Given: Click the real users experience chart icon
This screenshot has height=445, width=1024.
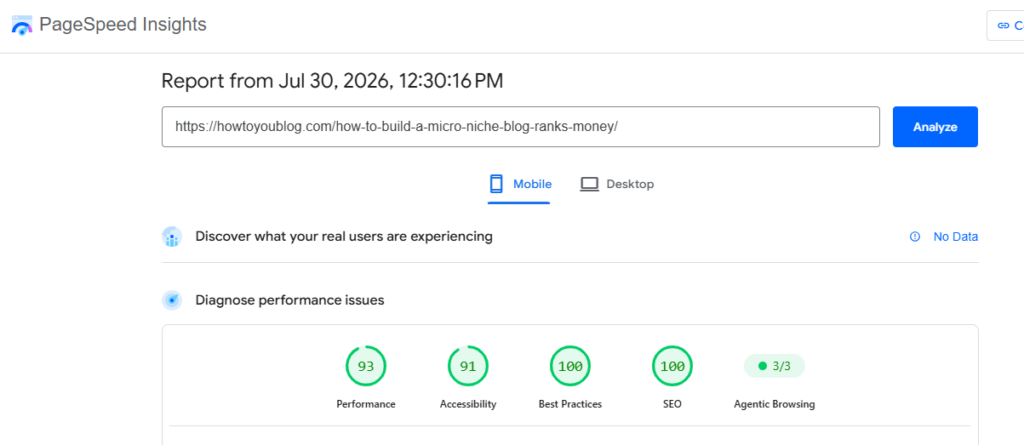Looking at the screenshot, I should click(x=172, y=237).
